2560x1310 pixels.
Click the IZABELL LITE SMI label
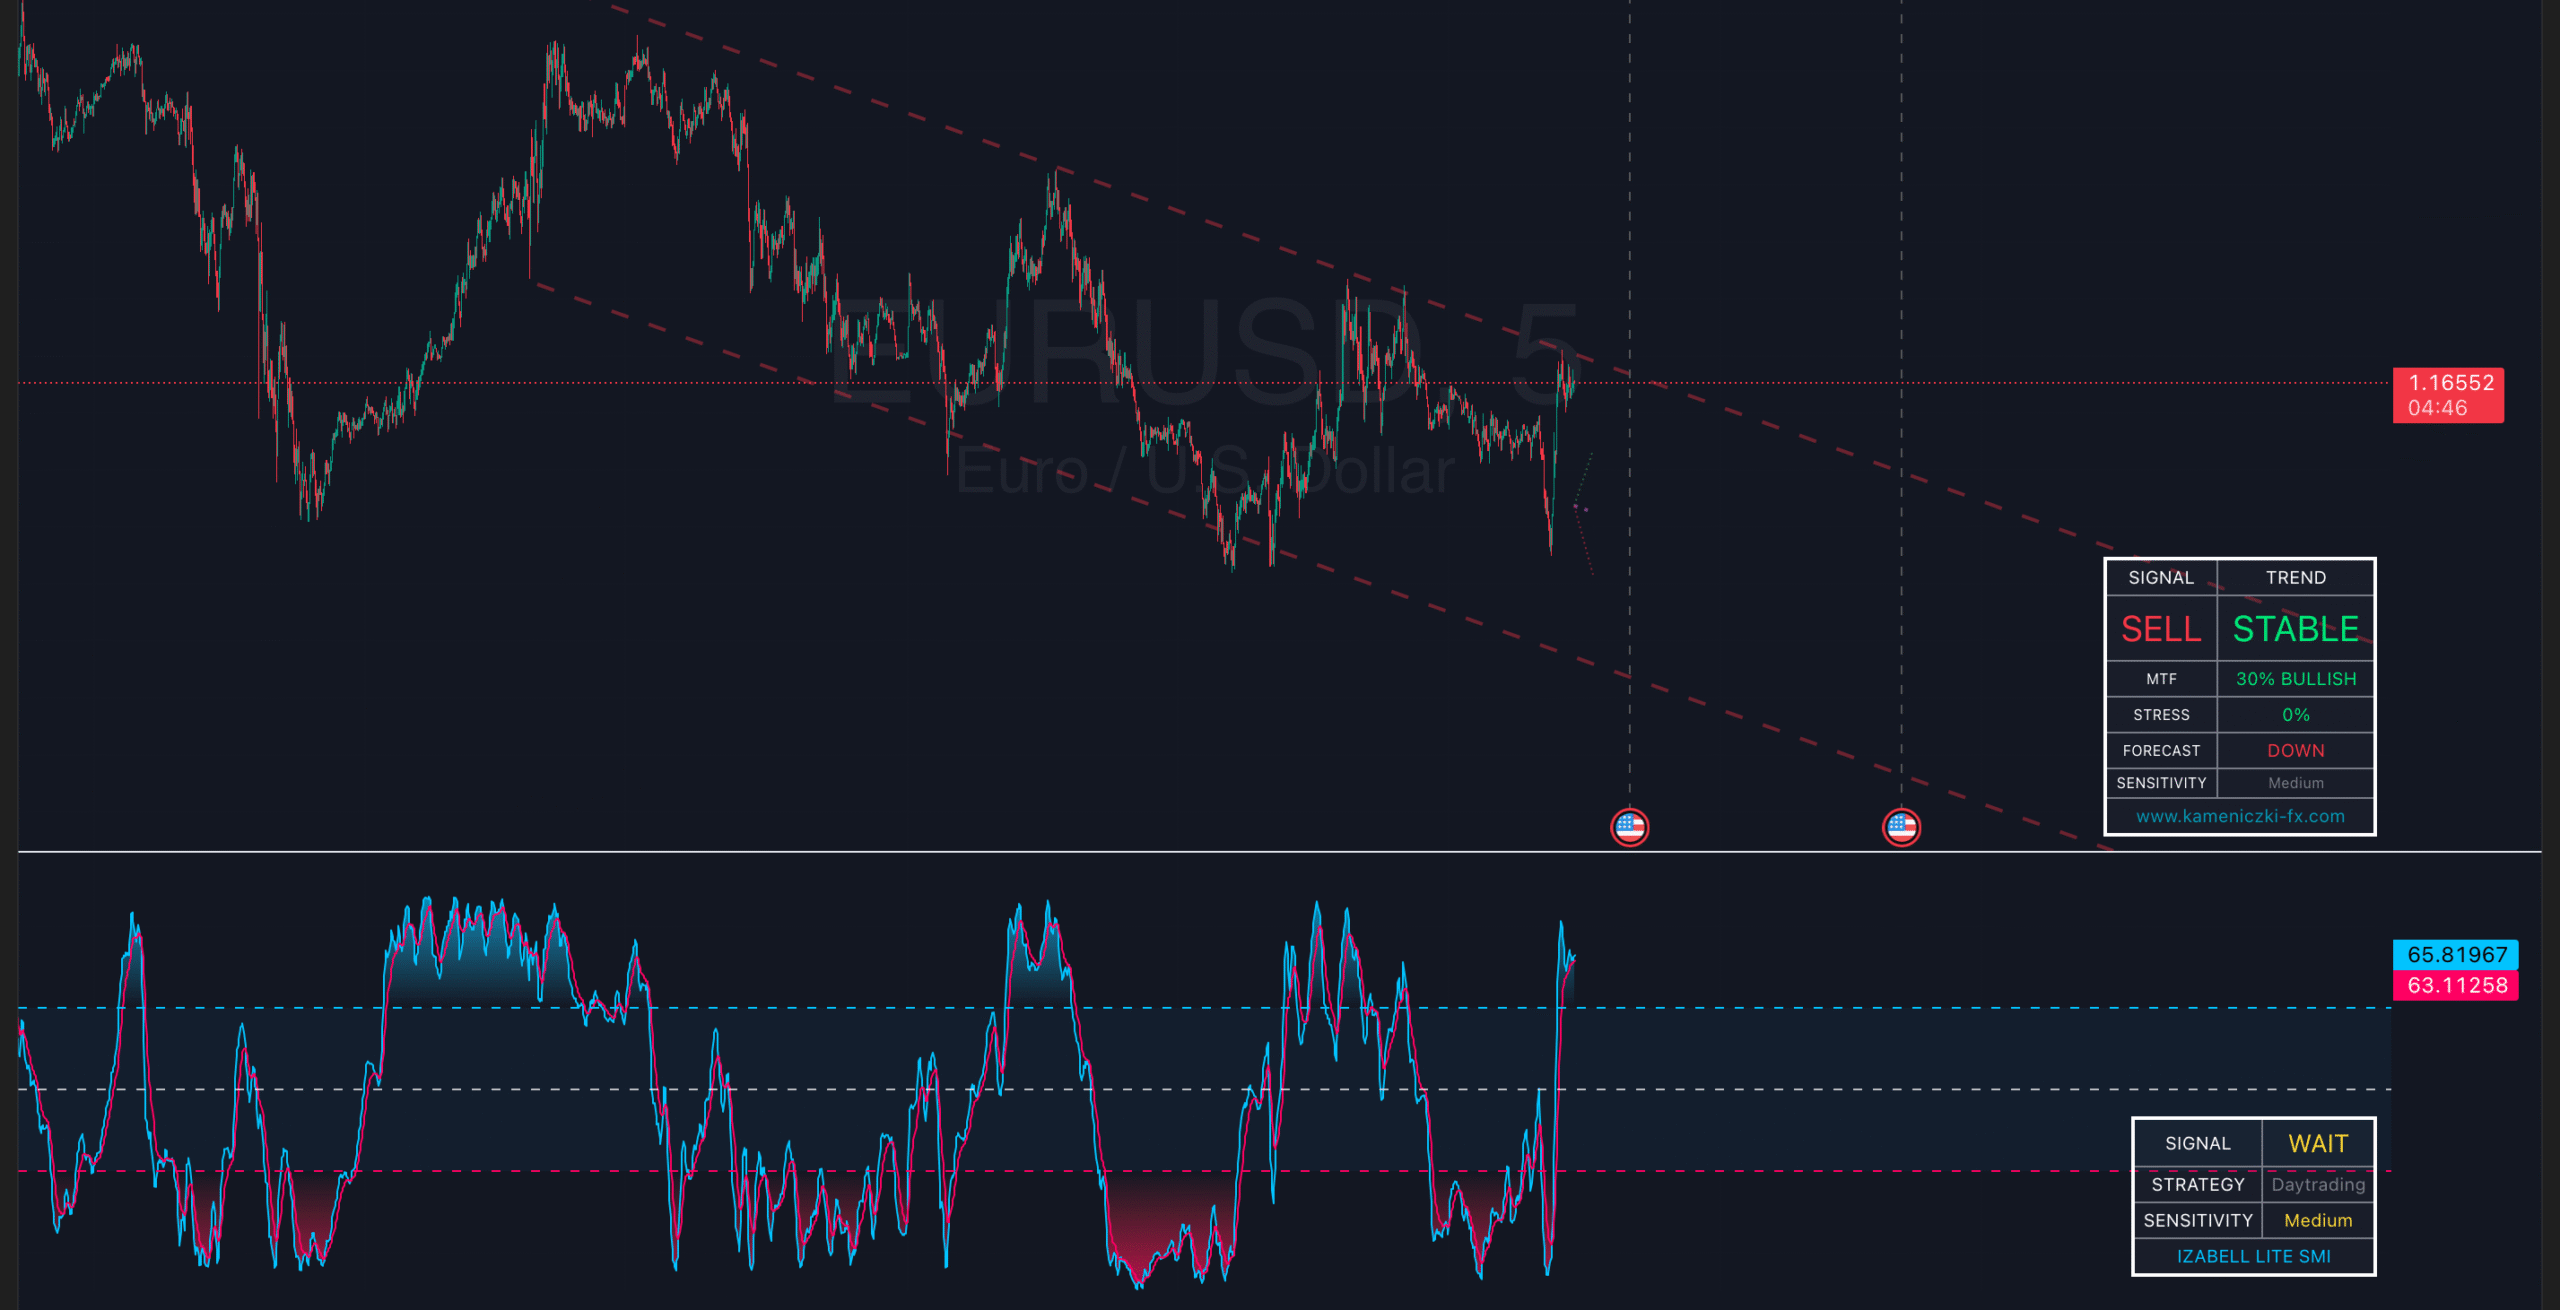click(x=2253, y=1256)
